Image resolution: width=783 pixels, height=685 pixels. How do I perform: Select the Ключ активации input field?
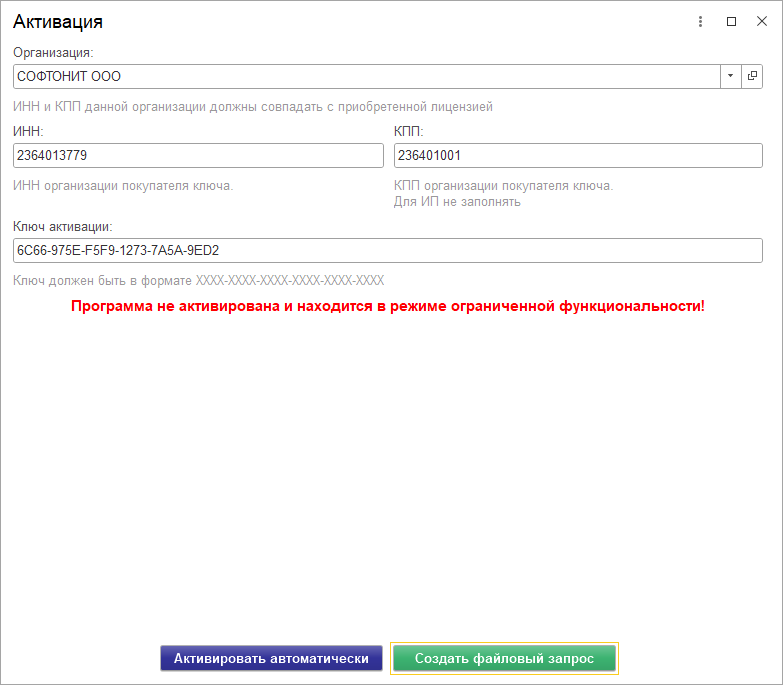tap(388, 250)
